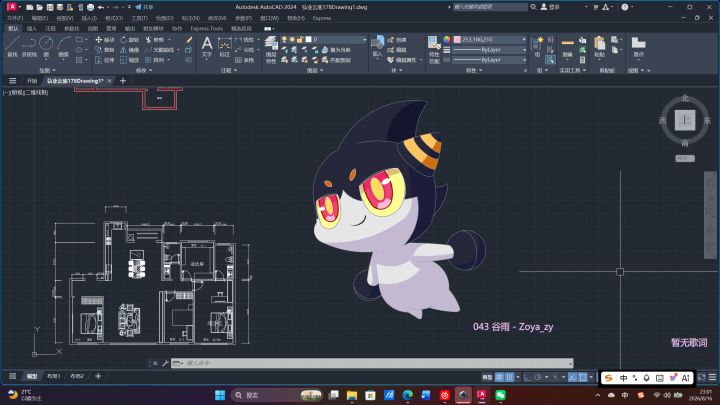Open the AutoCAD application menu button
This screenshot has height=405, width=720.
pyautogui.click(x=11, y=7)
